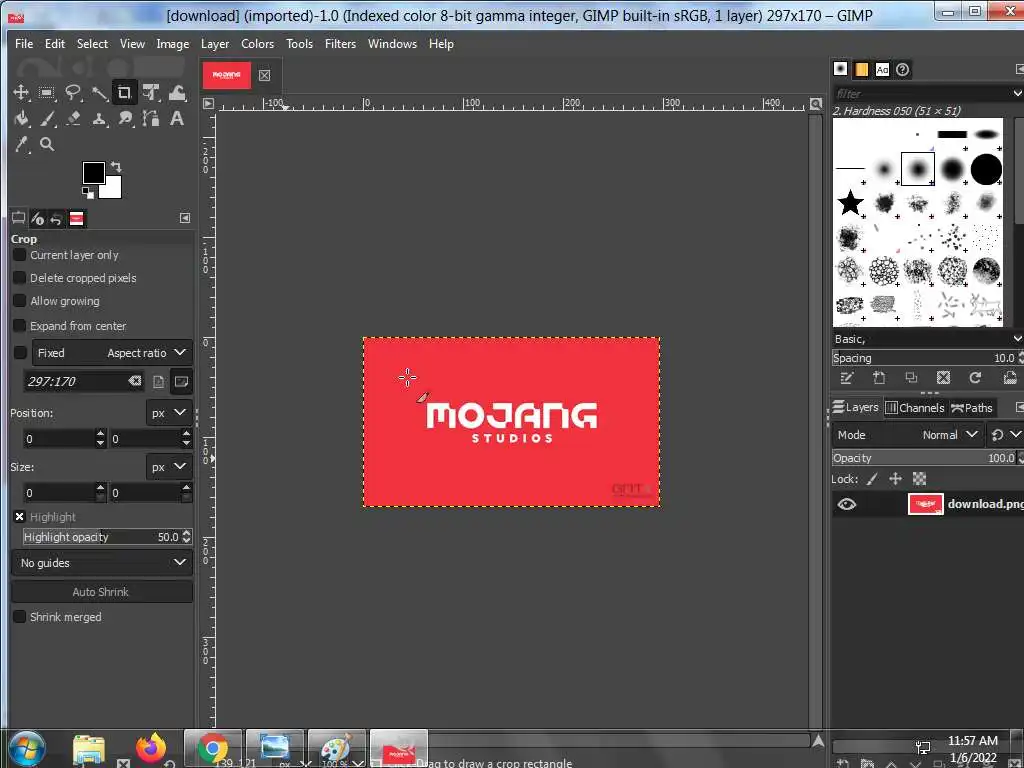1024x768 pixels.
Task: Lock layer pixels with the brush icon
Action: coord(872,479)
